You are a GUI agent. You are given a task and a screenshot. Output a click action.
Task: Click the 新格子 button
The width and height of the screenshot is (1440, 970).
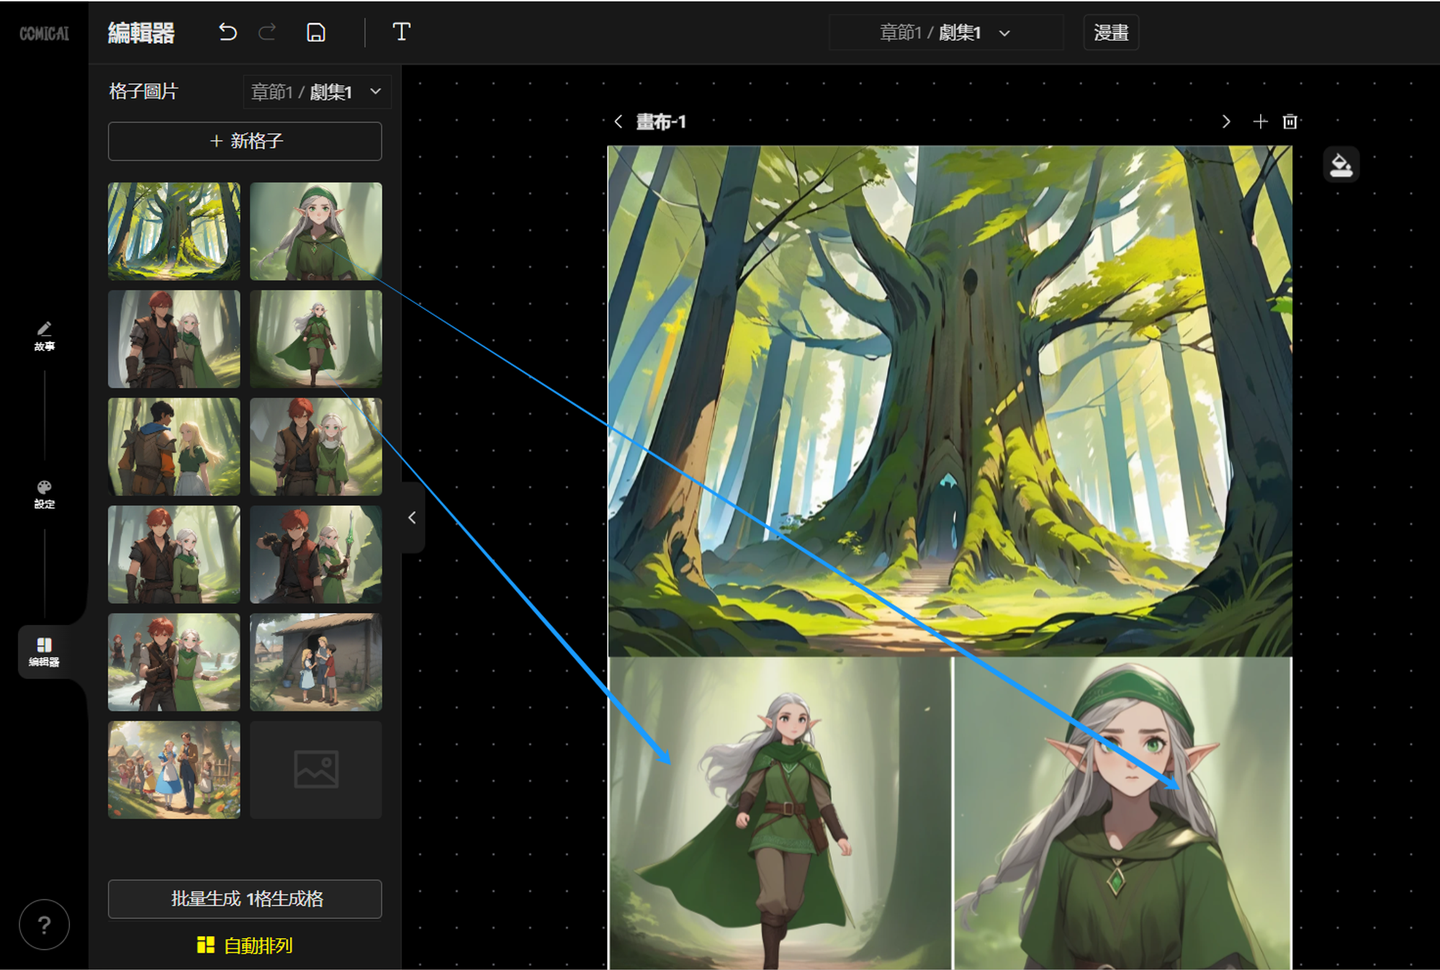tap(245, 141)
